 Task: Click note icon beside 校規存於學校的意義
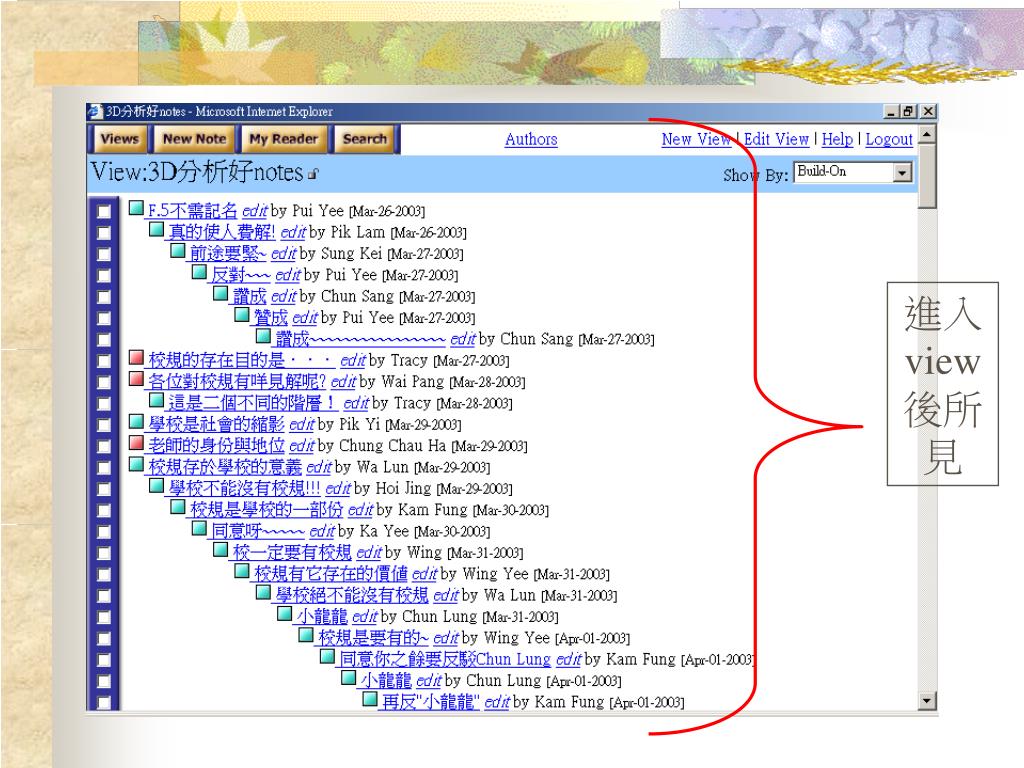tap(136, 465)
